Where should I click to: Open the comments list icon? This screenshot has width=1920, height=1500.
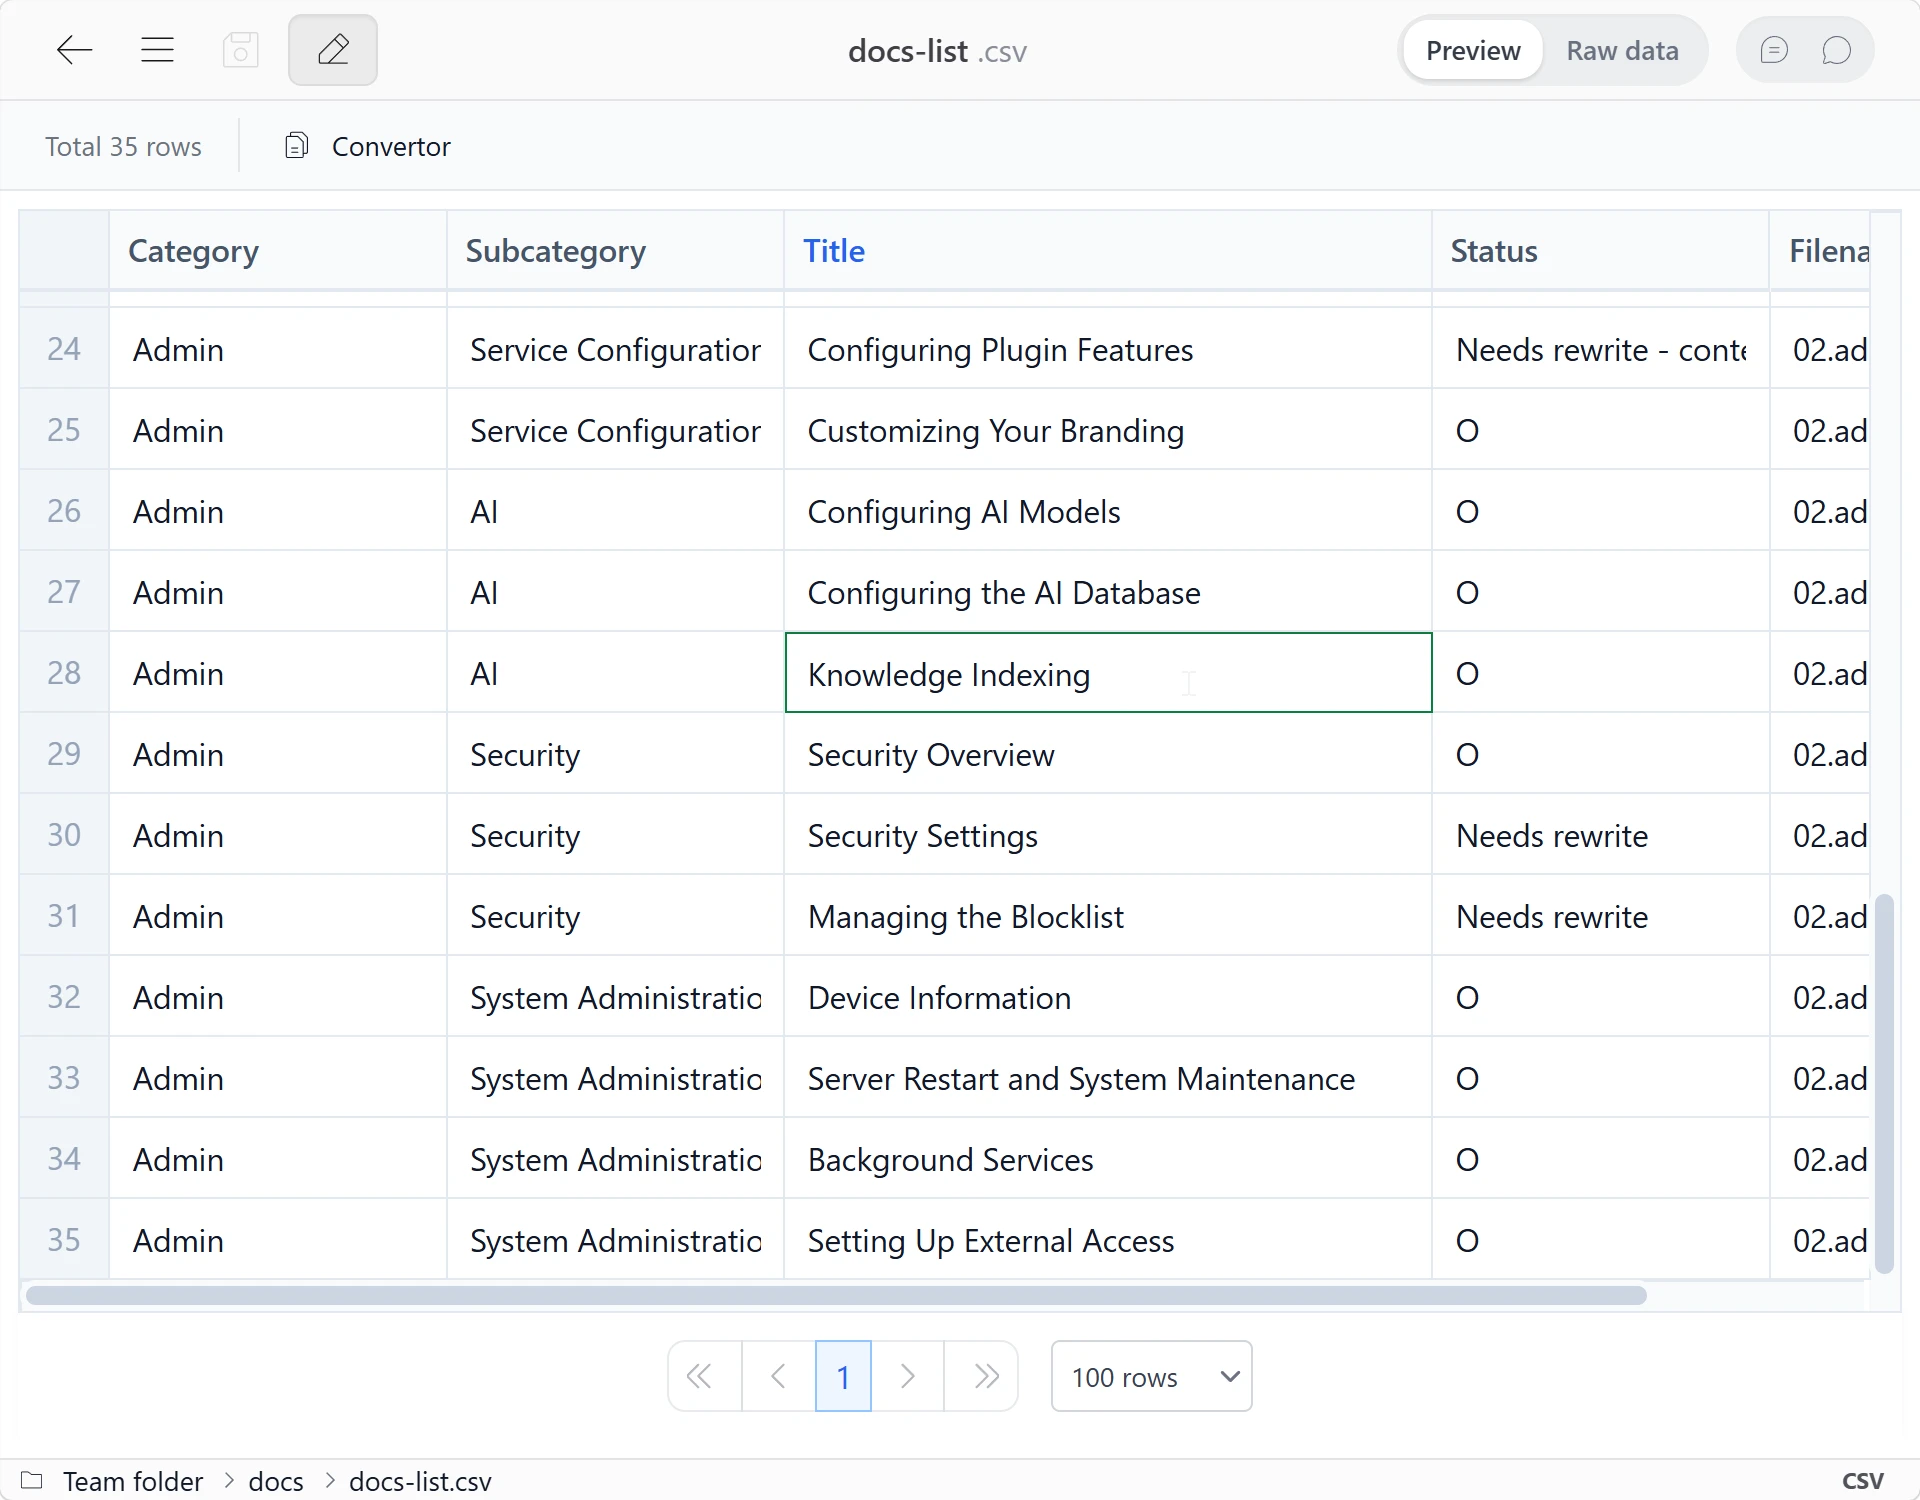click(1774, 50)
